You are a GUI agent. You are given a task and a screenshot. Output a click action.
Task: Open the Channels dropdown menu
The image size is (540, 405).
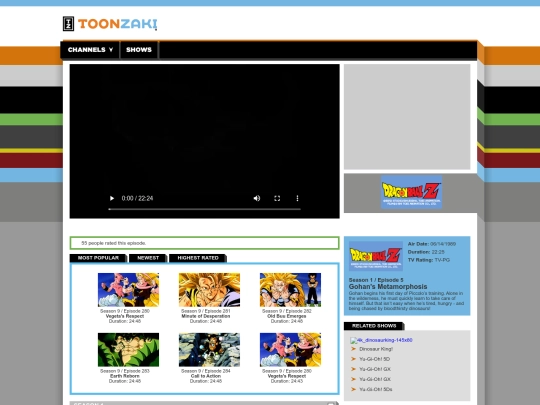90,50
